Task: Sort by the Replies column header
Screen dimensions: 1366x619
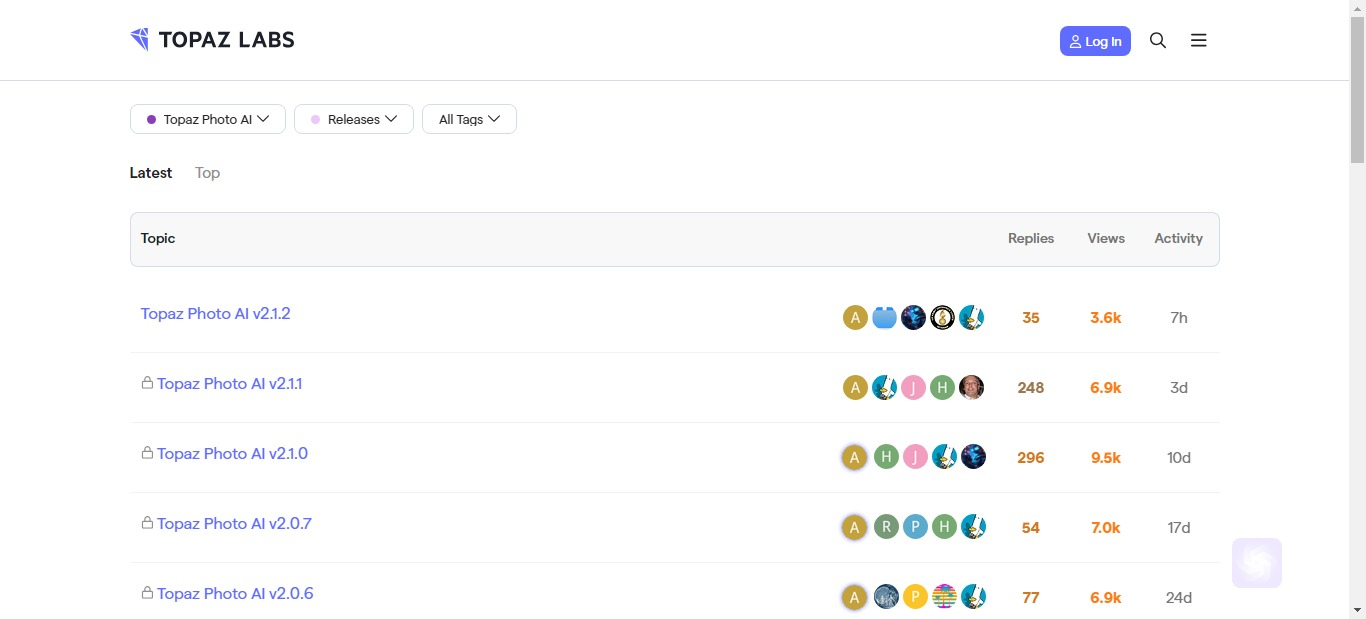Action: point(1031,239)
